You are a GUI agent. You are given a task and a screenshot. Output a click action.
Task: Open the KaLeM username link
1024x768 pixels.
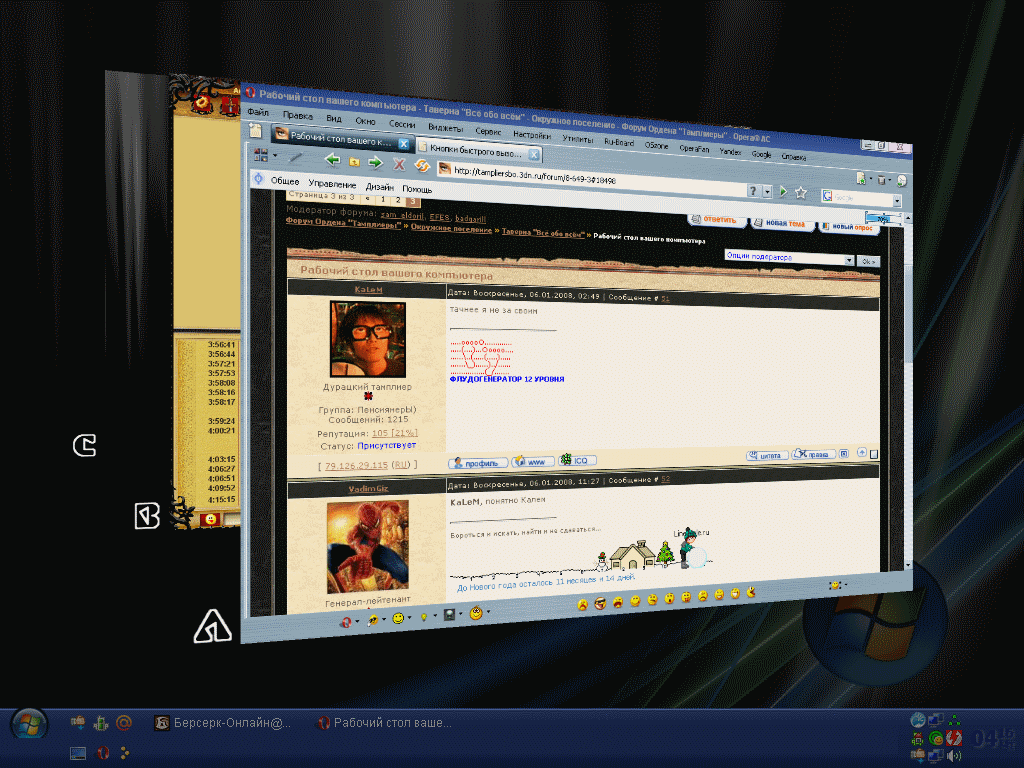[x=368, y=289]
